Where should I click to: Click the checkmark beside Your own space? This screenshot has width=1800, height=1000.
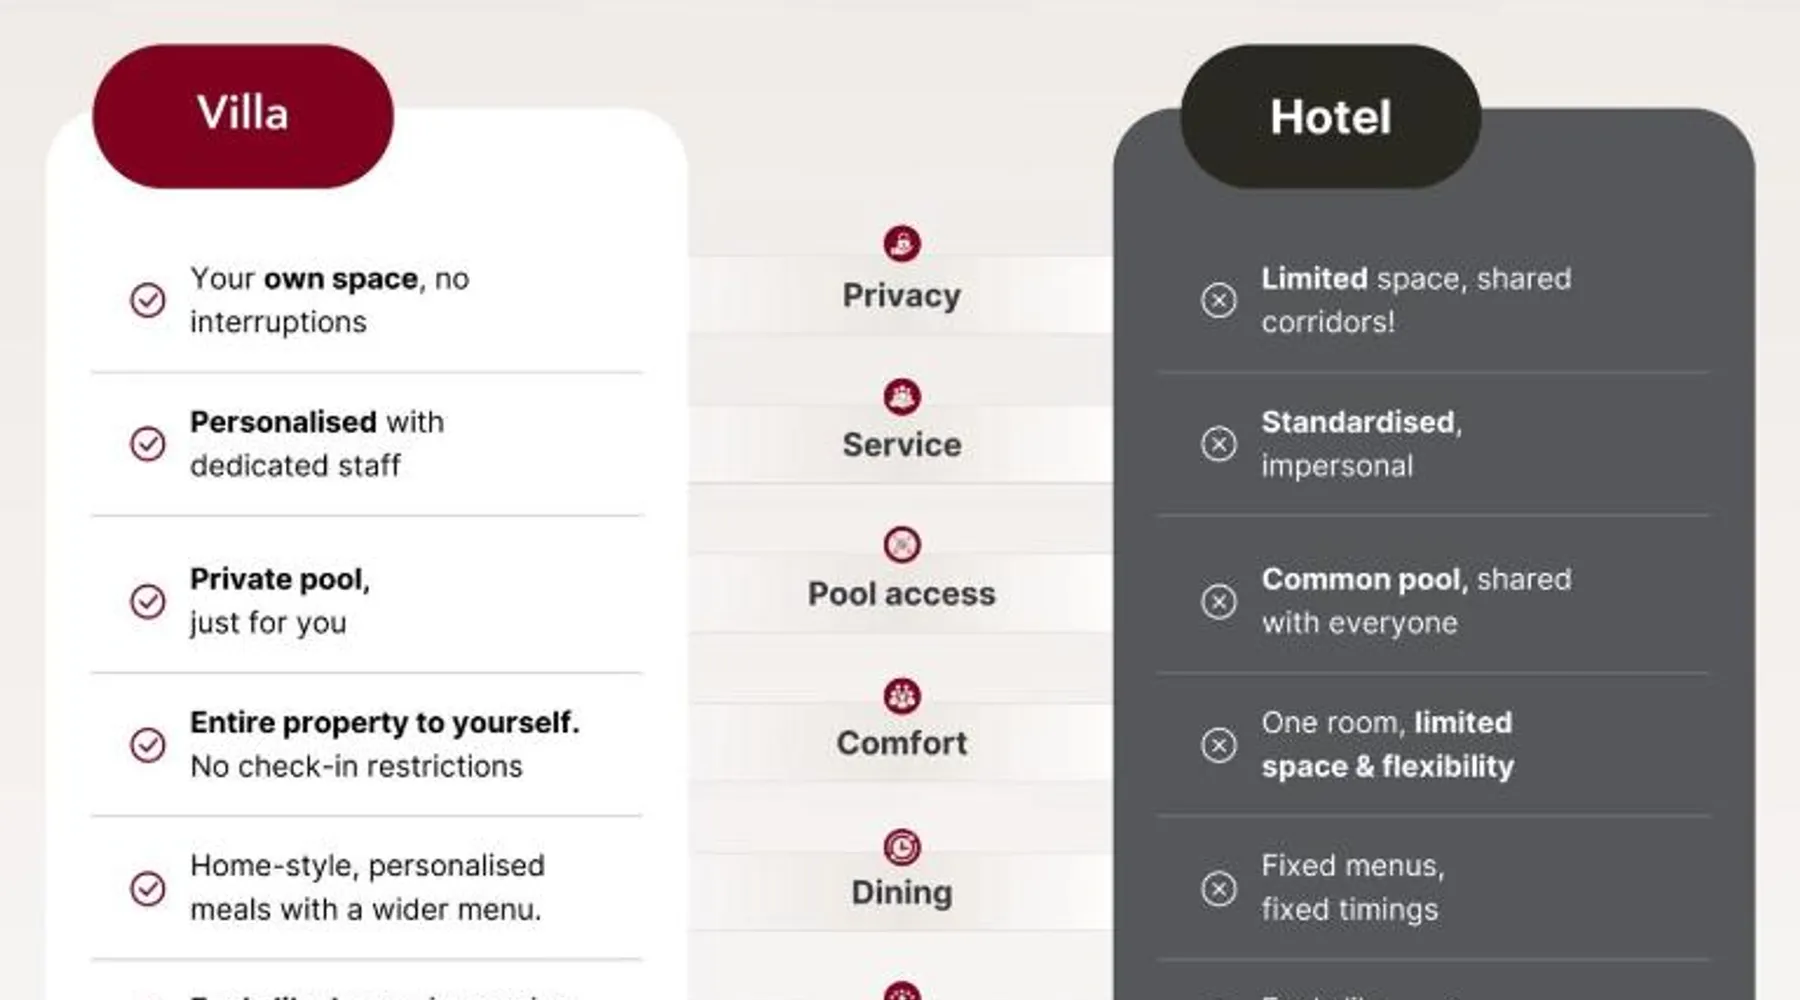click(x=148, y=300)
